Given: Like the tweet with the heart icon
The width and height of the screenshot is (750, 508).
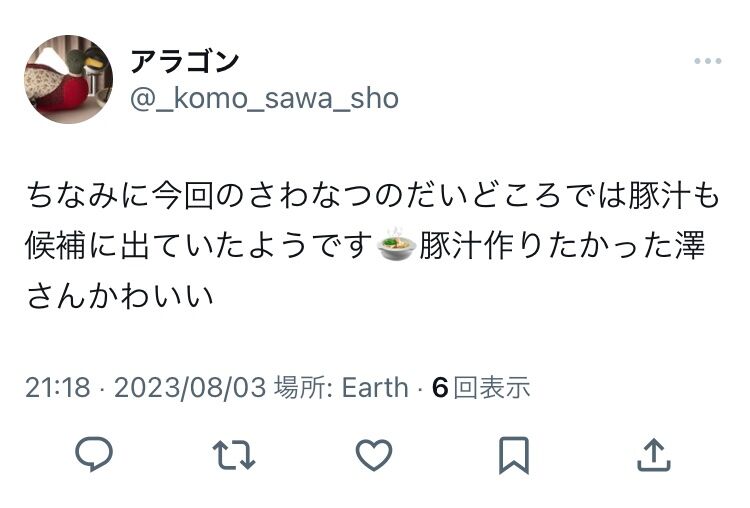Looking at the screenshot, I should (374, 455).
